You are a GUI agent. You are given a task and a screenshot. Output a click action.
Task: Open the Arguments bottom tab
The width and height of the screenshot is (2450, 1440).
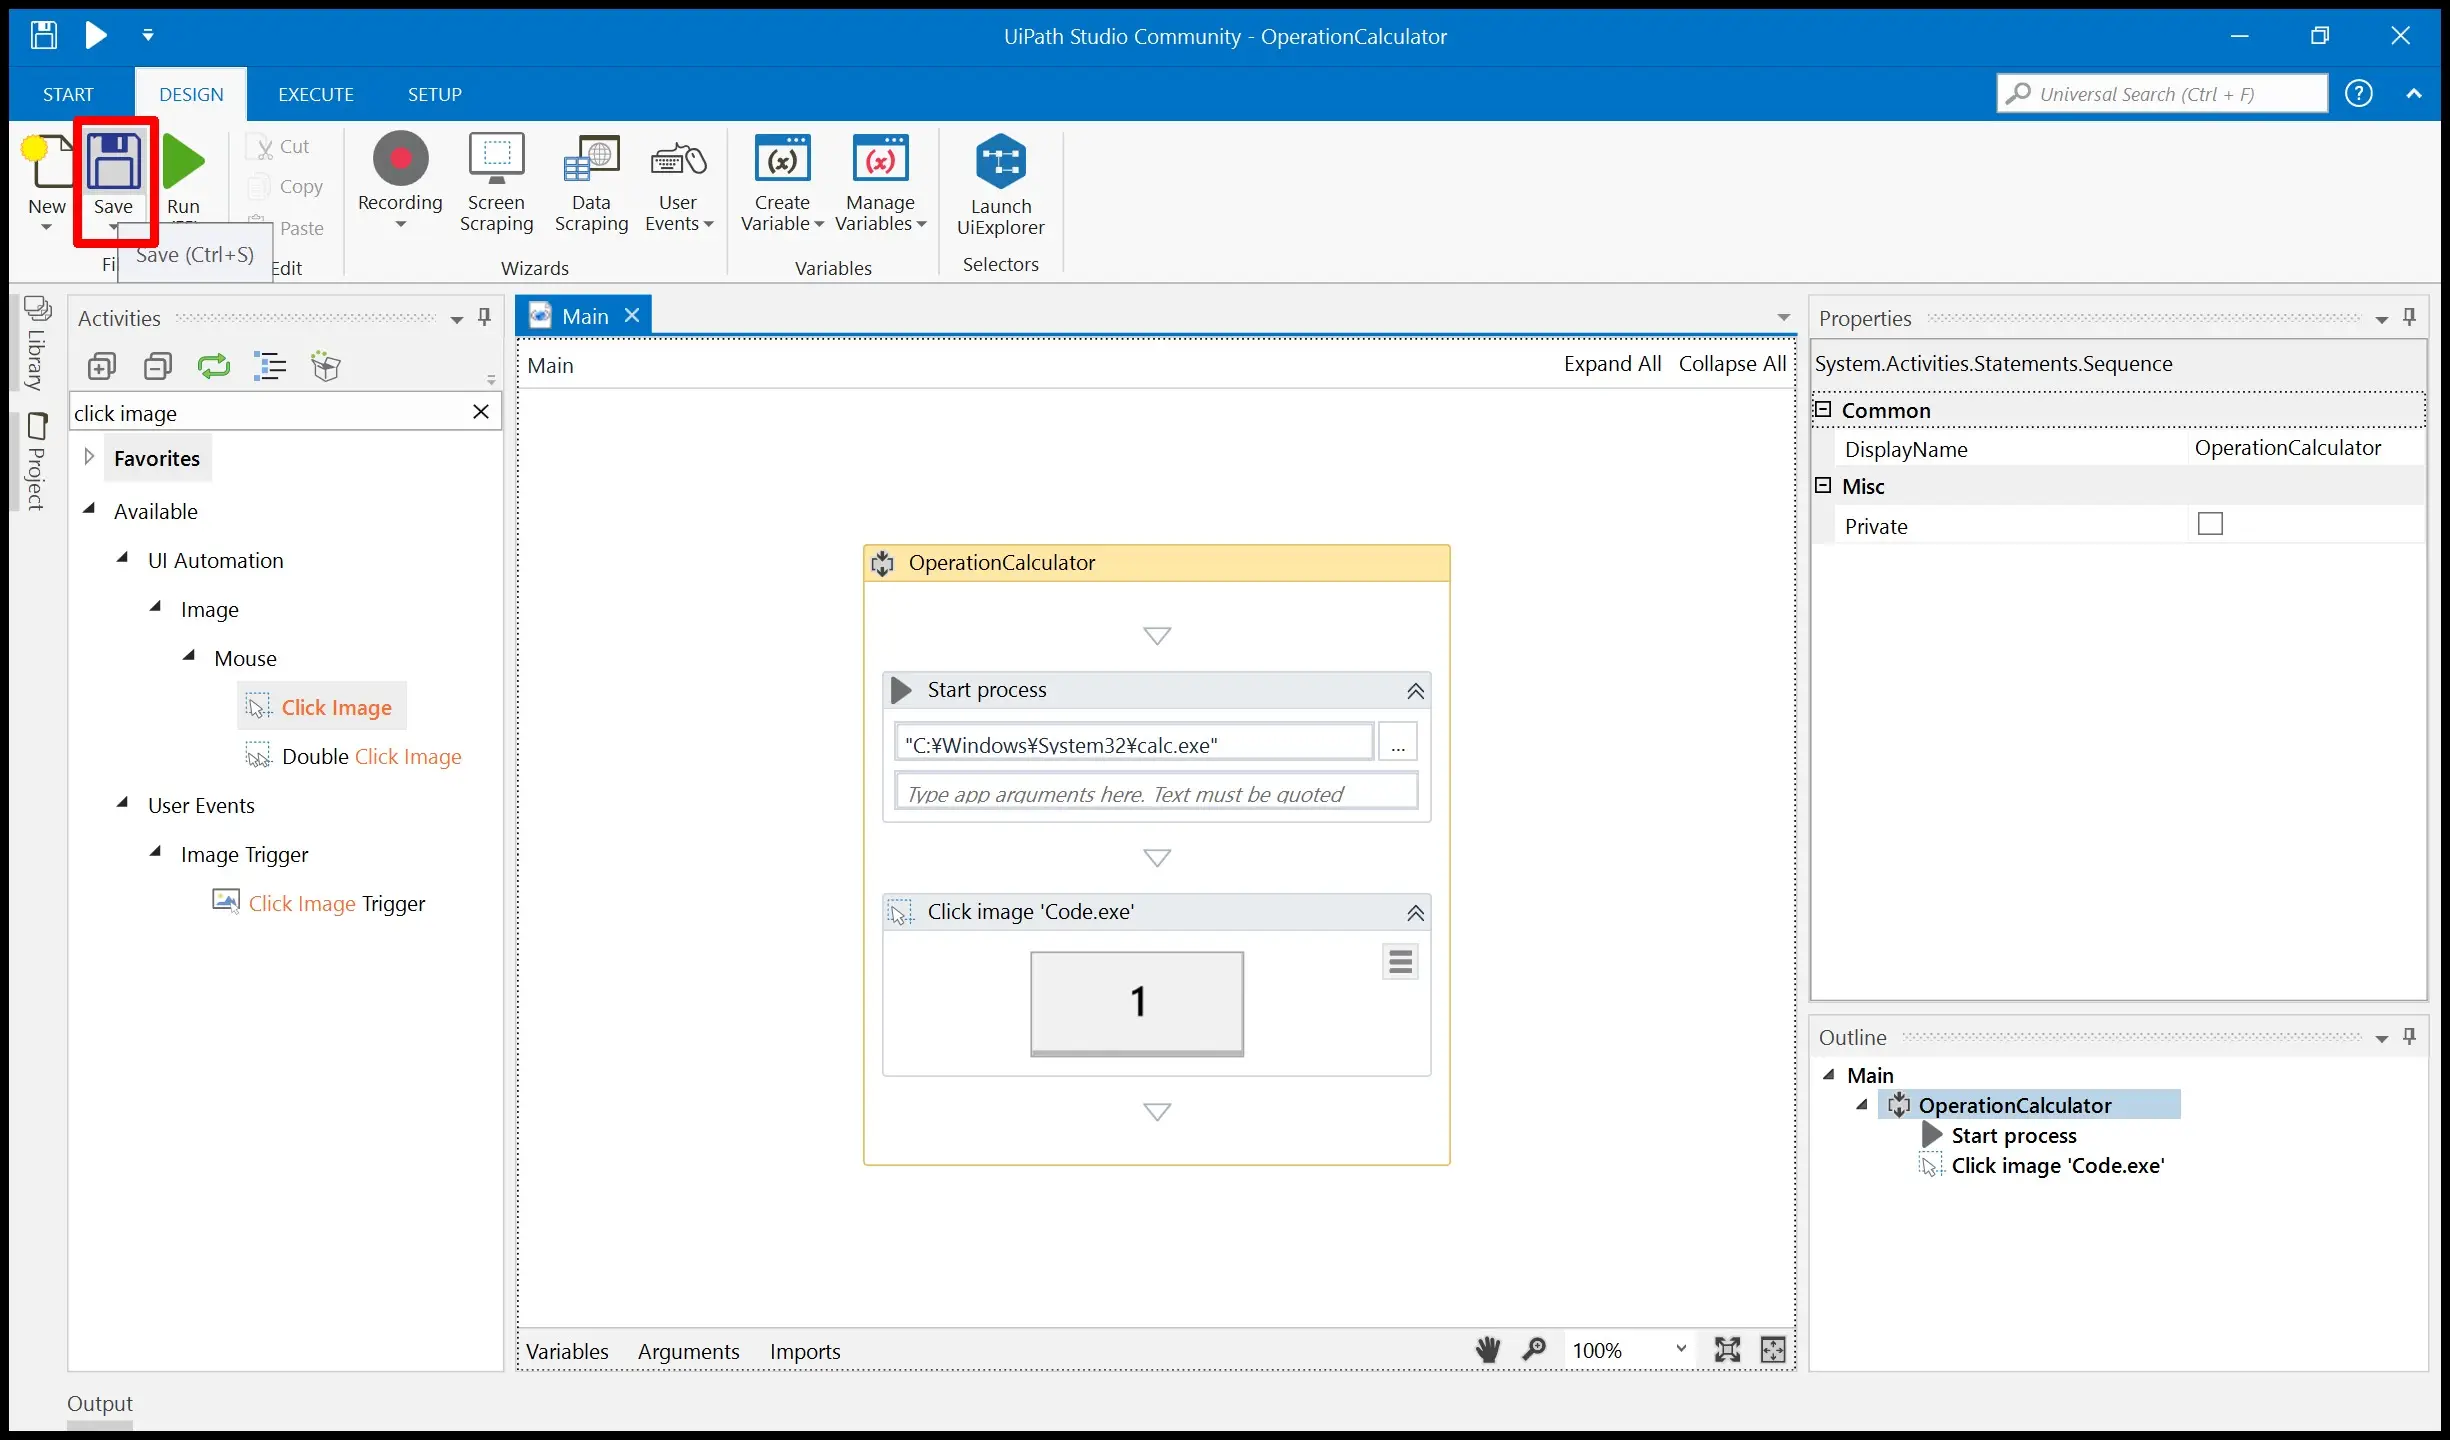point(689,1351)
